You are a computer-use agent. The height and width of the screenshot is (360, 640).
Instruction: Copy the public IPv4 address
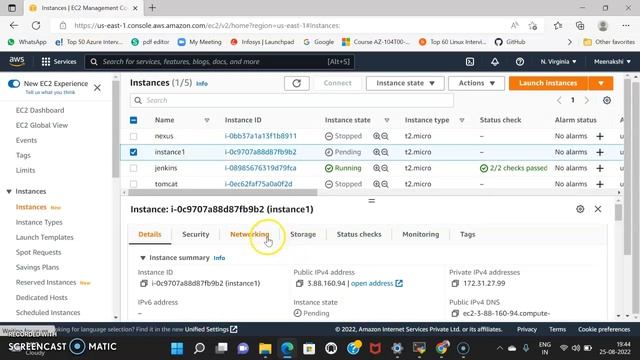tap(299, 283)
